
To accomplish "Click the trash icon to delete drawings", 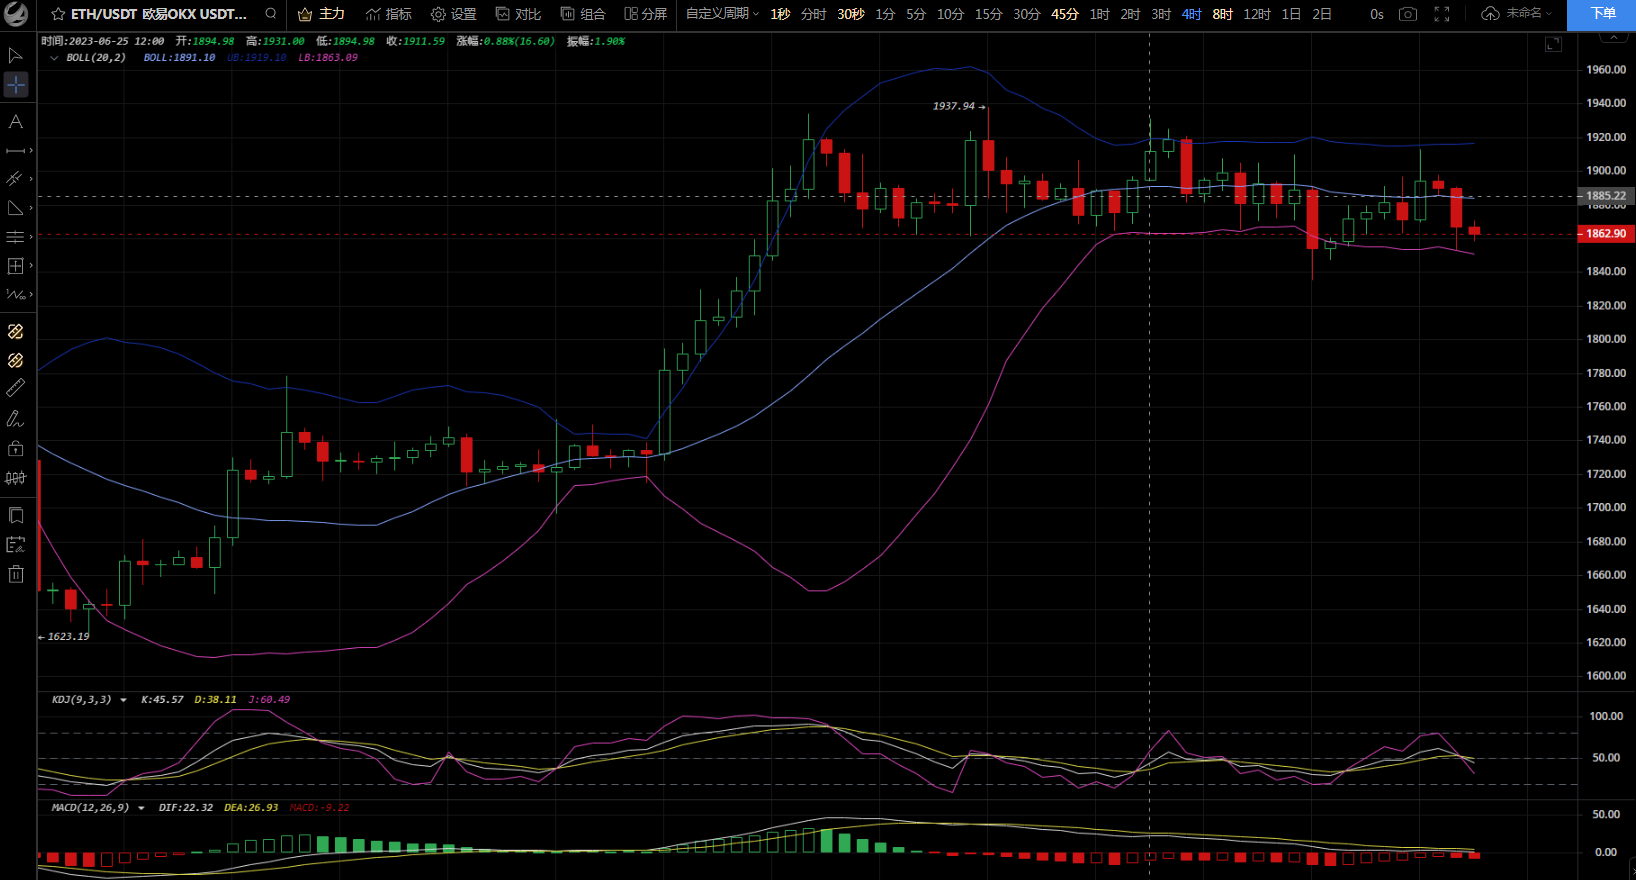I will click(16, 574).
